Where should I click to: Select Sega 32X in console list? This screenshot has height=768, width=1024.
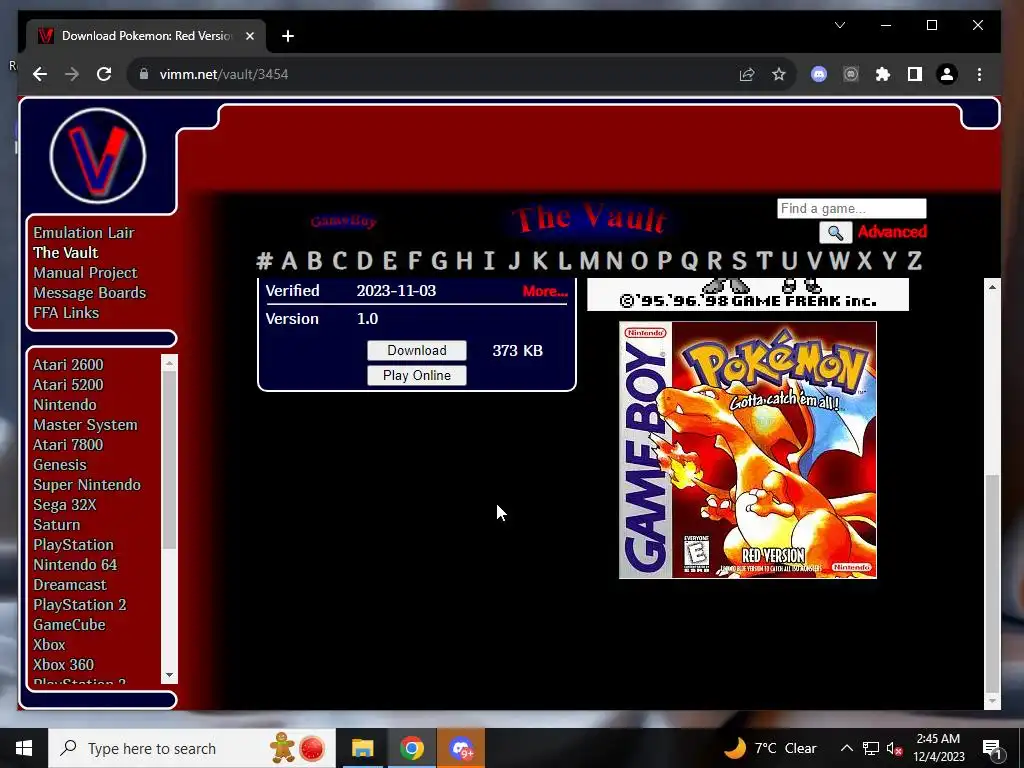(65, 505)
